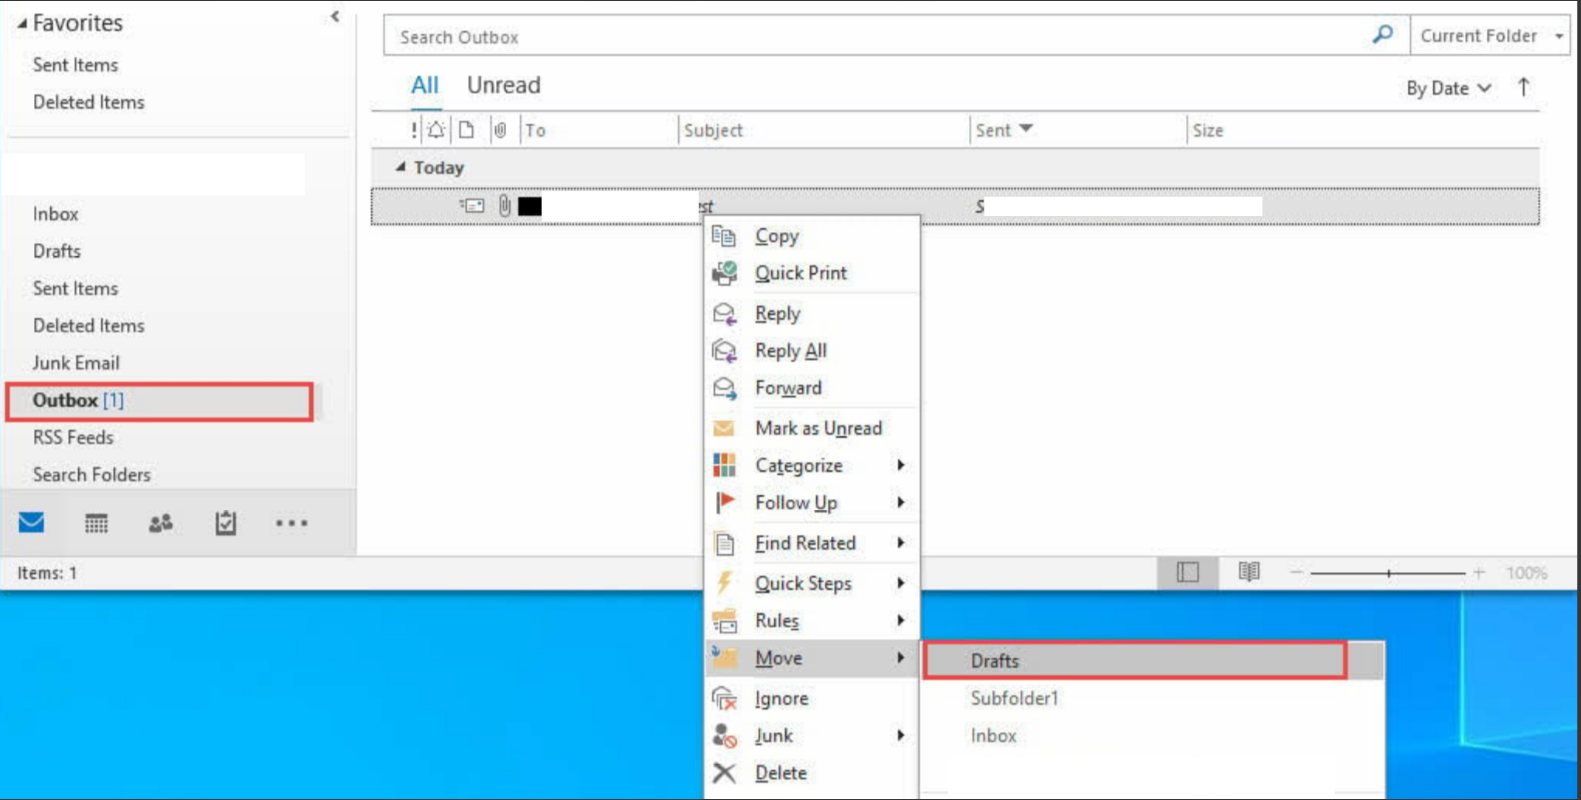Click the zoom in plus icon

(x=1479, y=573)
